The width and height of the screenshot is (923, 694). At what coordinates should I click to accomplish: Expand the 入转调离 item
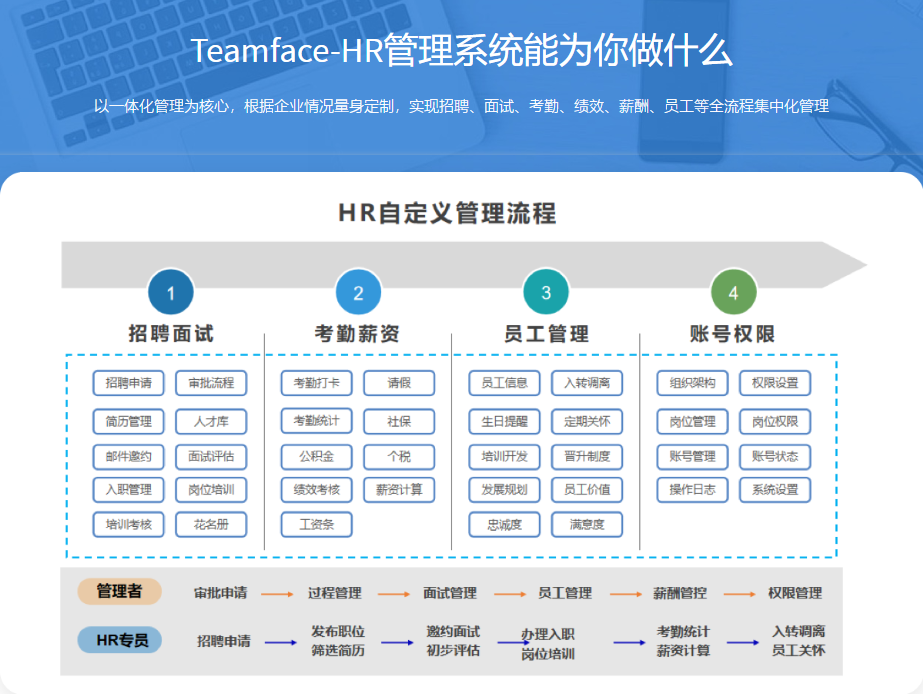tap(586, 383)
